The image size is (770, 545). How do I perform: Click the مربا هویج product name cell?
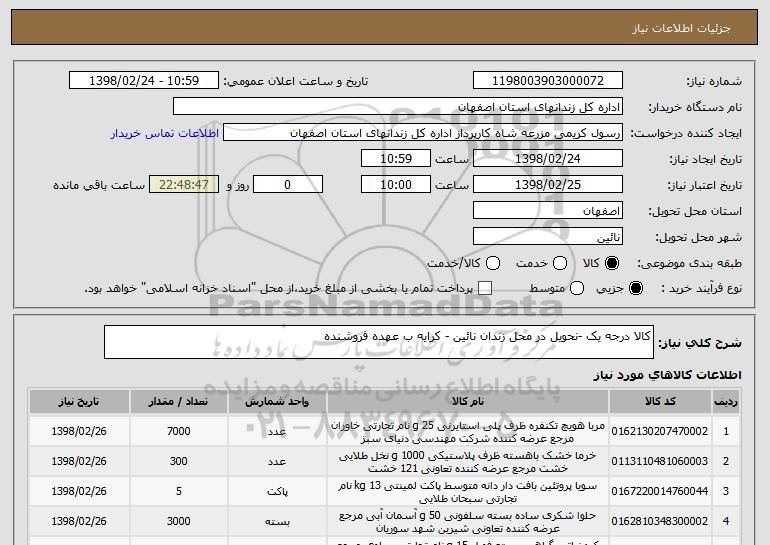tap(468, 432)
